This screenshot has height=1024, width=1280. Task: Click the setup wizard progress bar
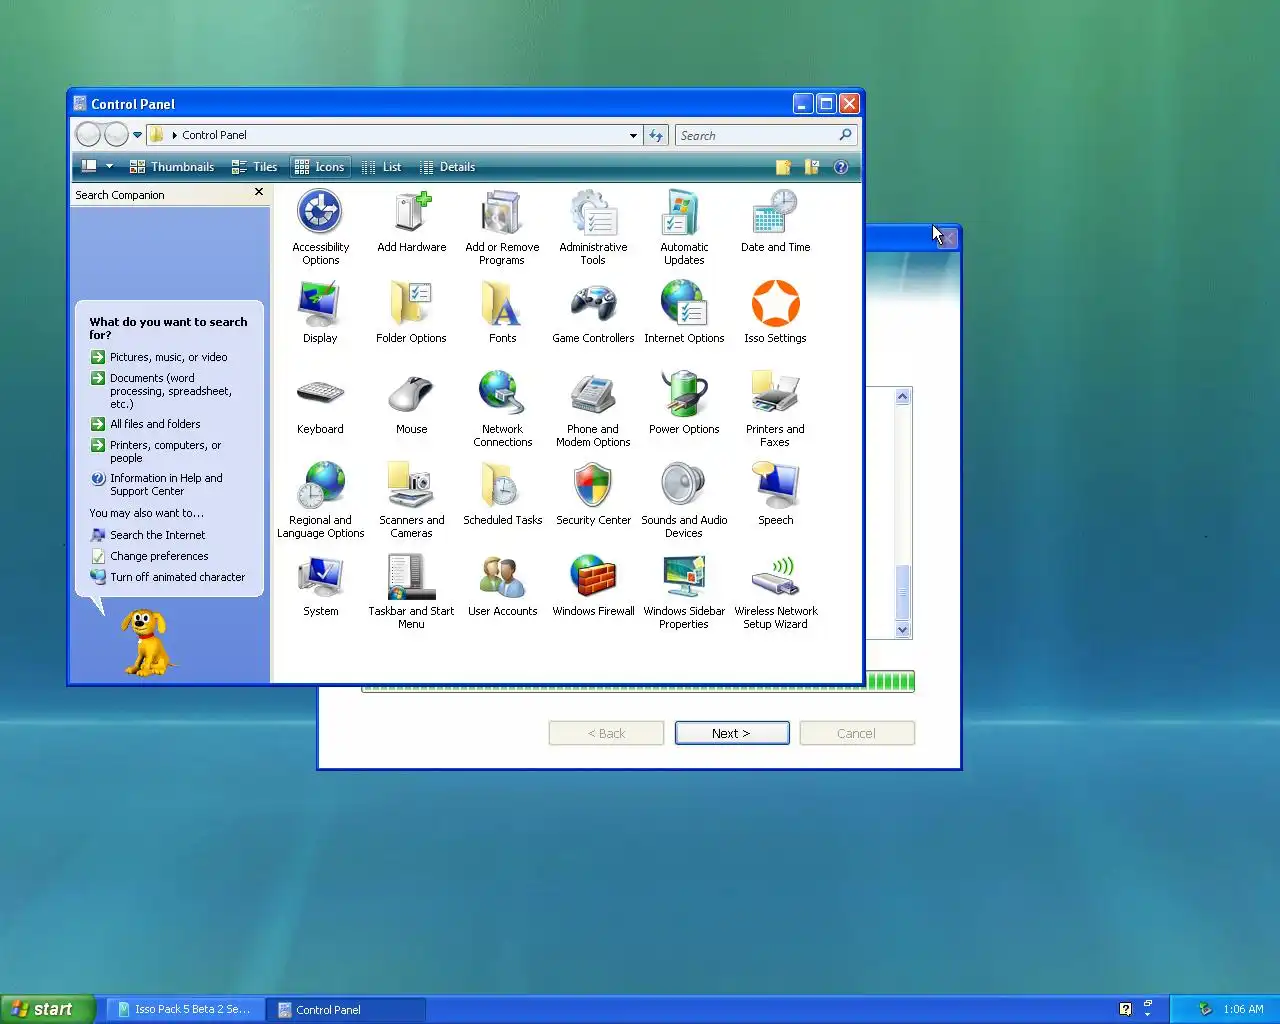coord(638,683)
